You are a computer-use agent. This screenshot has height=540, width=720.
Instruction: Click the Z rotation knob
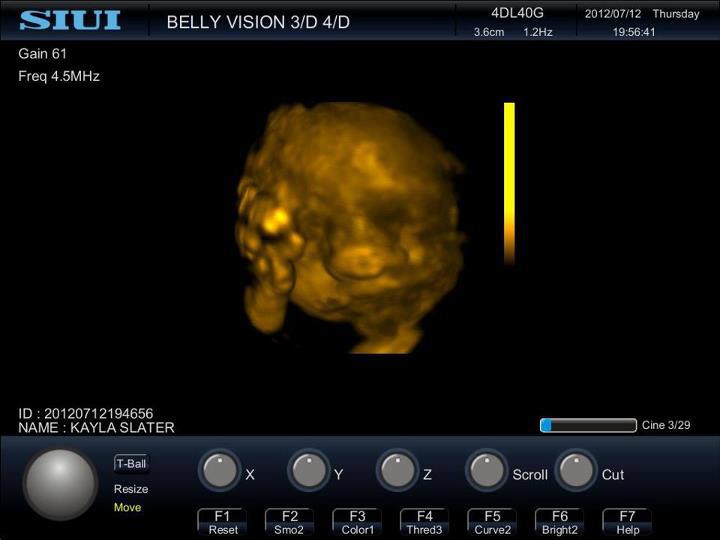point(397,471)
